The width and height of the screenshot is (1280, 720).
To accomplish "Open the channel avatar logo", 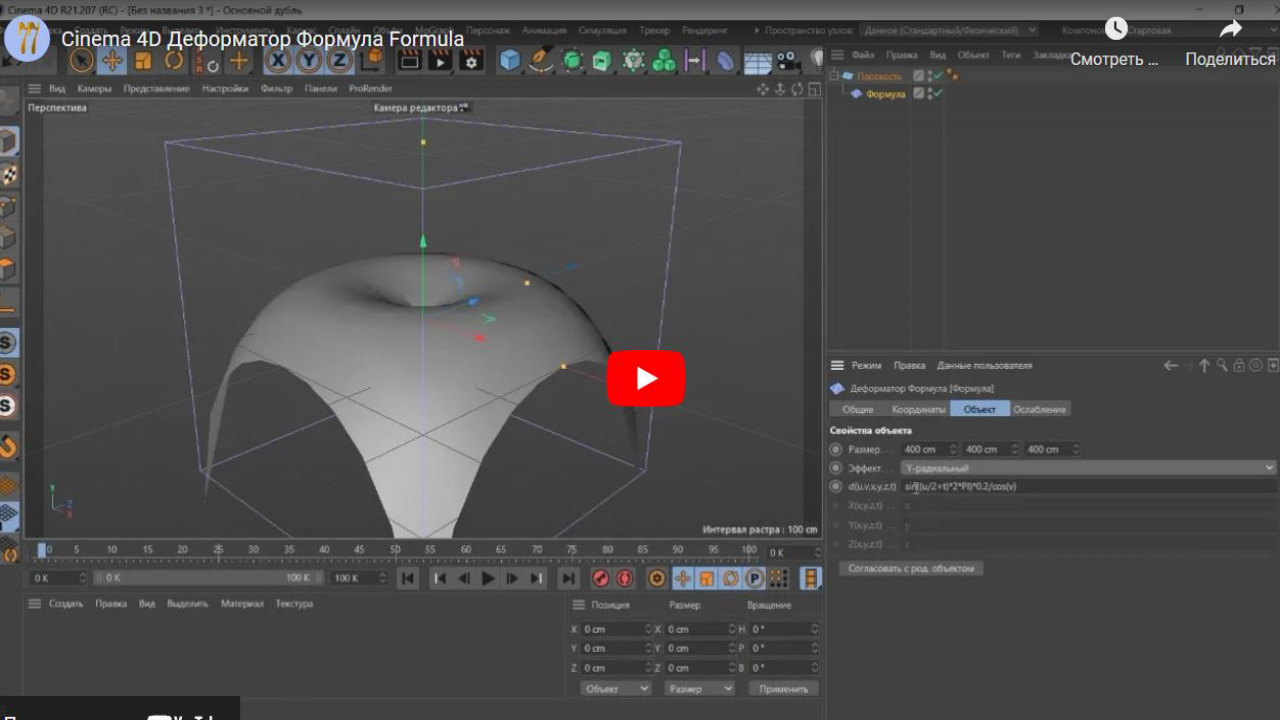I will (28, 39).
